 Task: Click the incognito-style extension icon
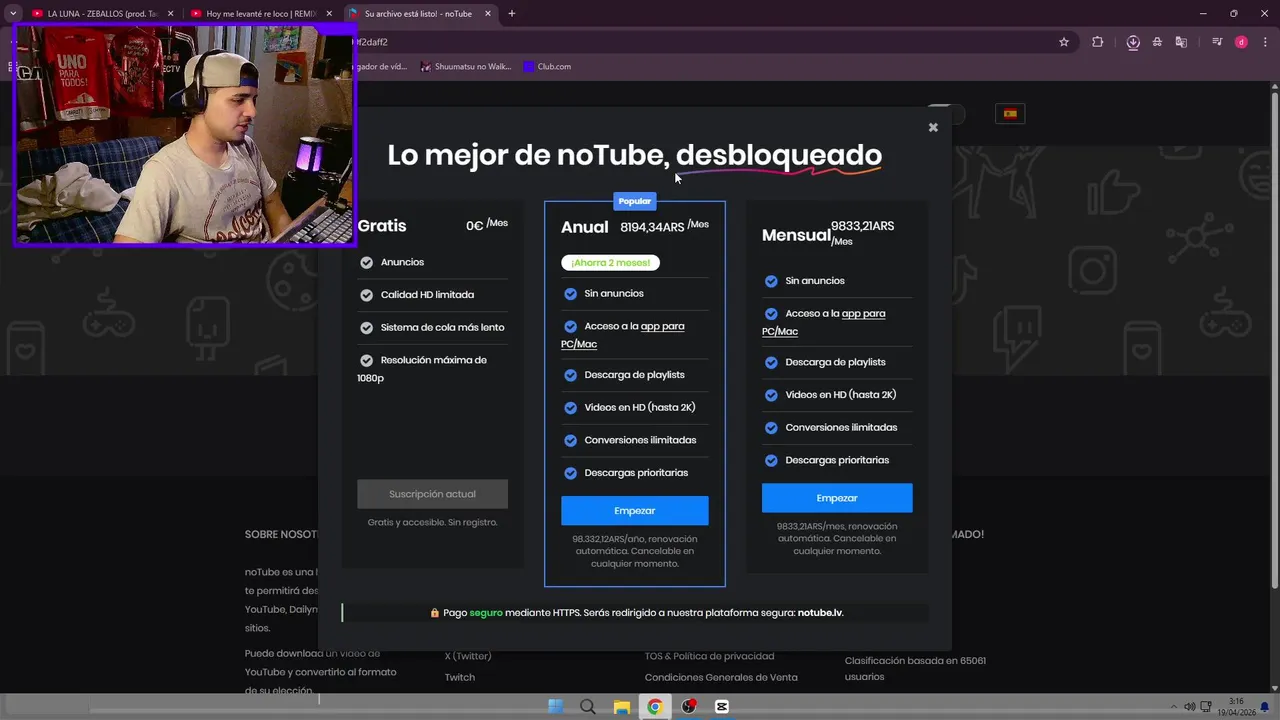coord(1157,42)
